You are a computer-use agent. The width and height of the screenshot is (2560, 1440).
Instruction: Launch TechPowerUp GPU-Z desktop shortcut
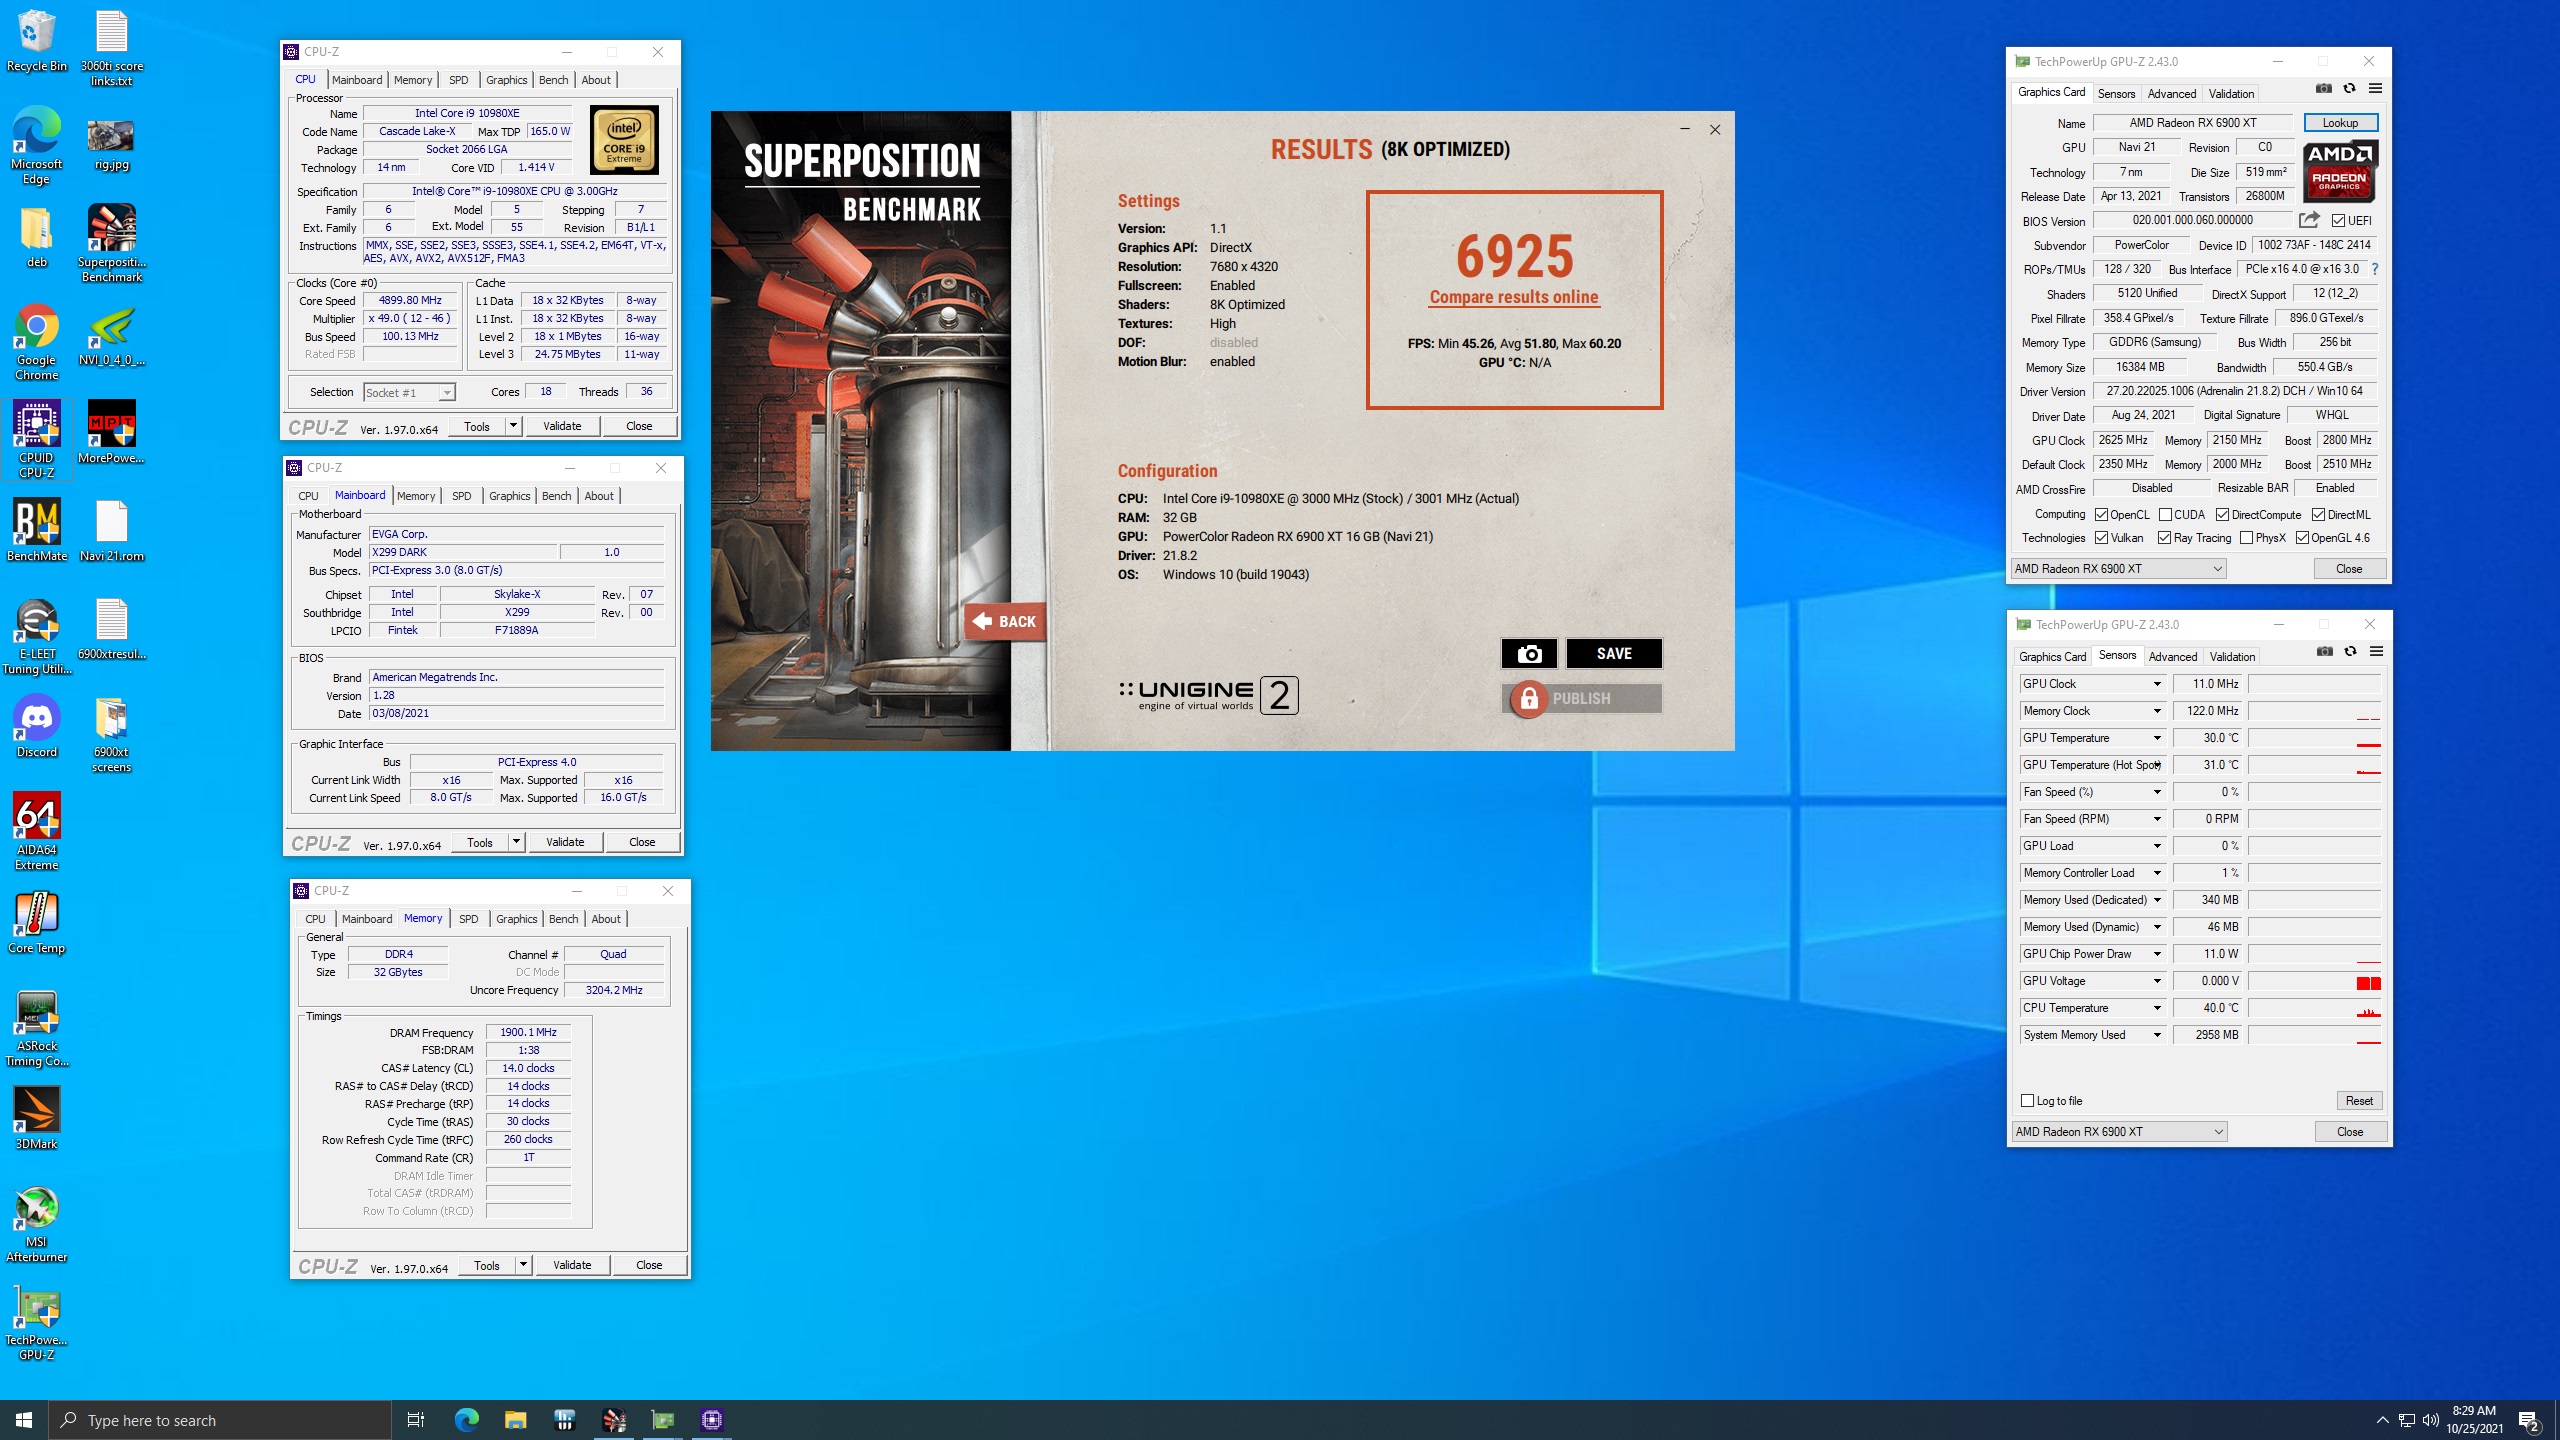point(37,1321)
